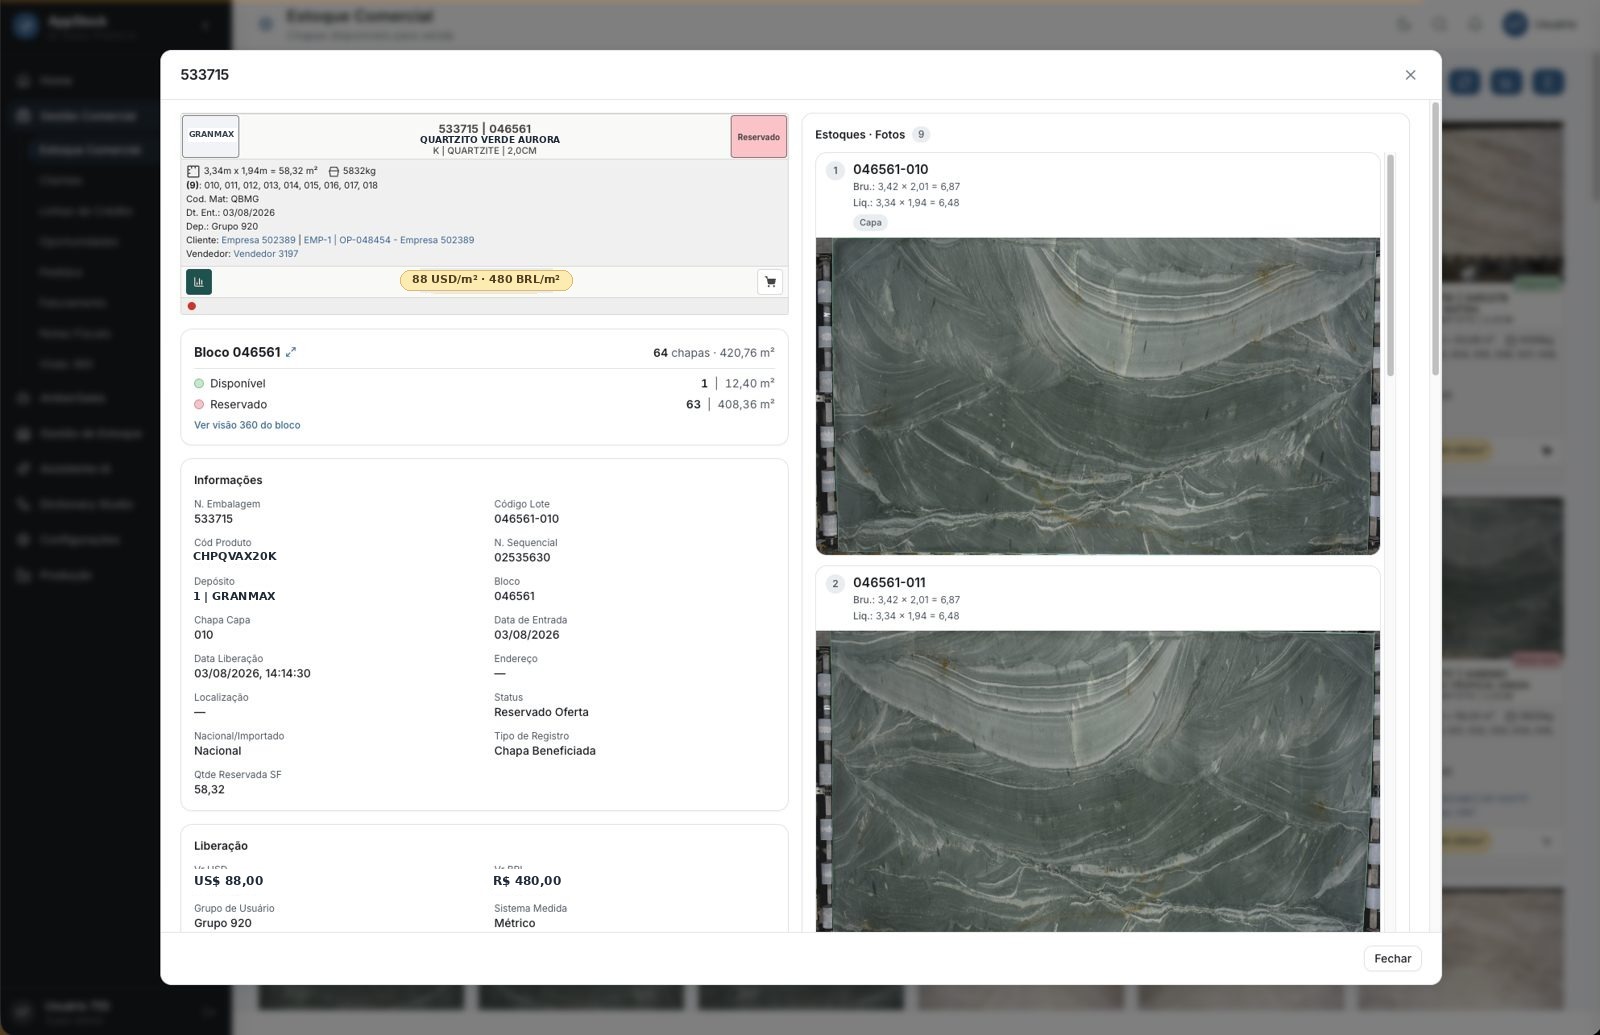Click the number 2 badge of photo 046561-011
1600x1035 pixels.
point(836,584)
